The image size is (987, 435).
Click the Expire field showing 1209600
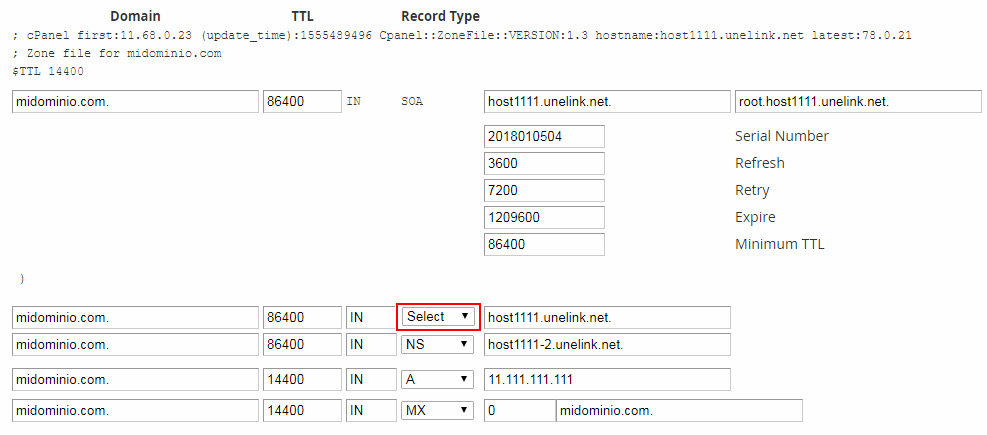[x=544, y=217]
